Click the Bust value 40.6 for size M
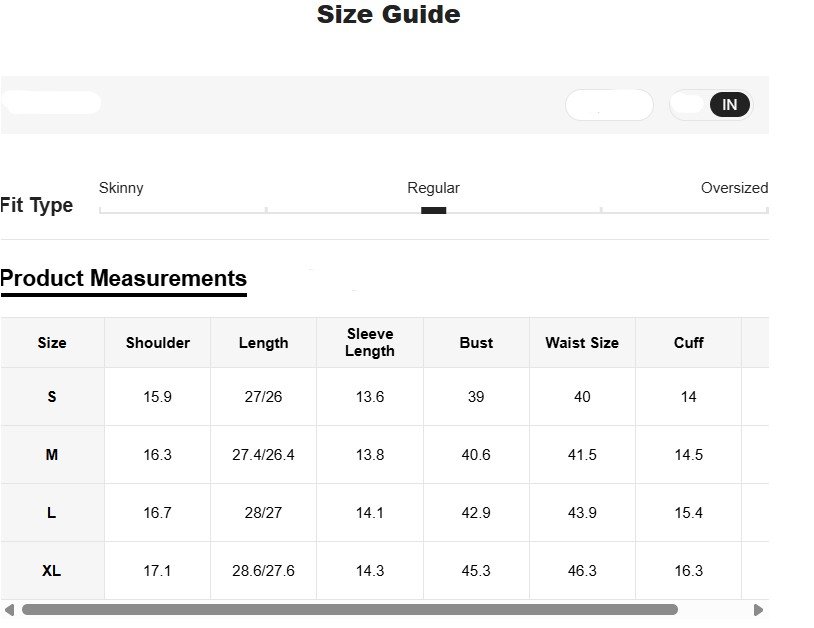 (476, 455)
